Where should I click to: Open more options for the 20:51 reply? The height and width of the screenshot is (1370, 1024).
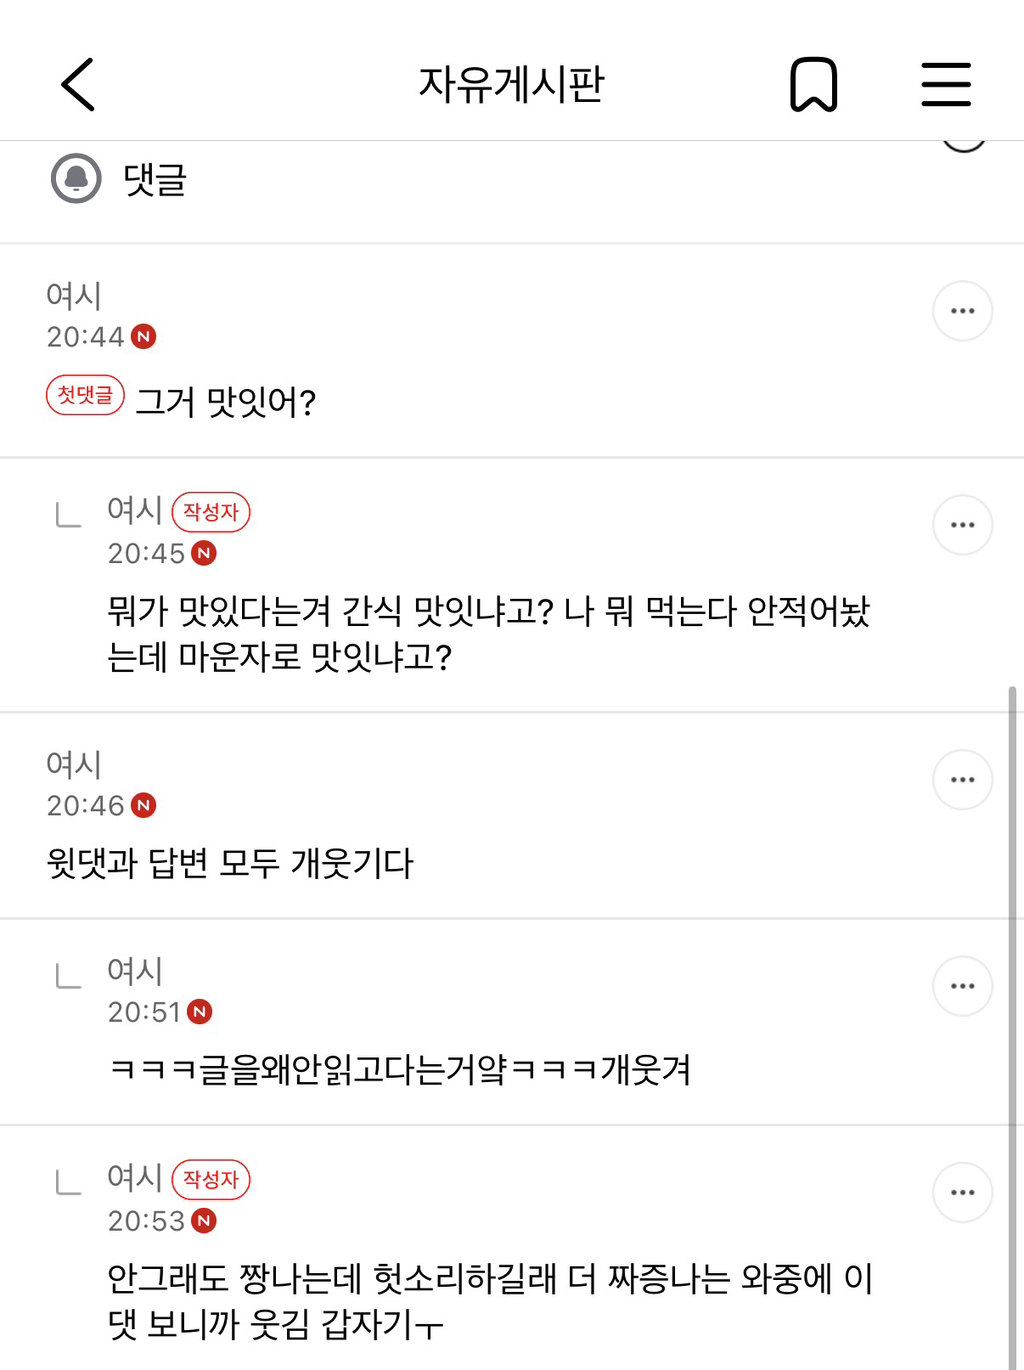pyautogui.click(x=962, y=986)
